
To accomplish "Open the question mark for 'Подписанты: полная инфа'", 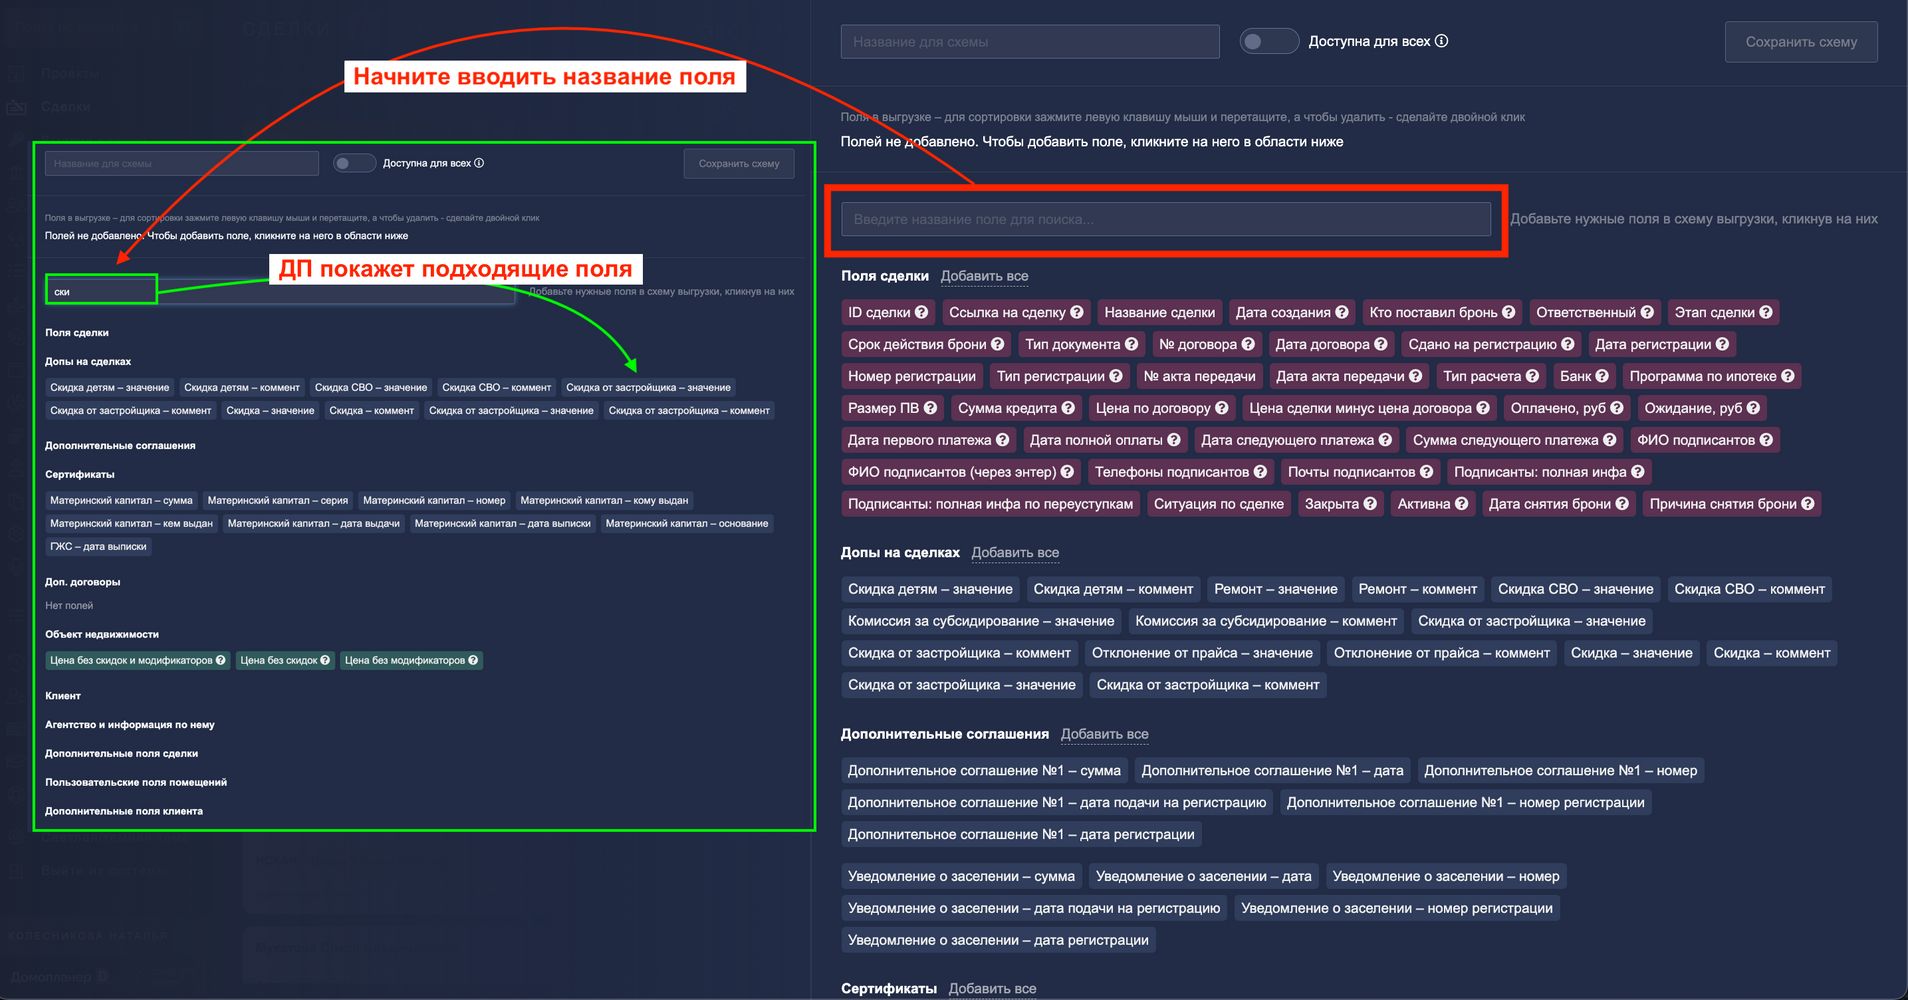I will pyautogui.click(x=1637, y=472).
